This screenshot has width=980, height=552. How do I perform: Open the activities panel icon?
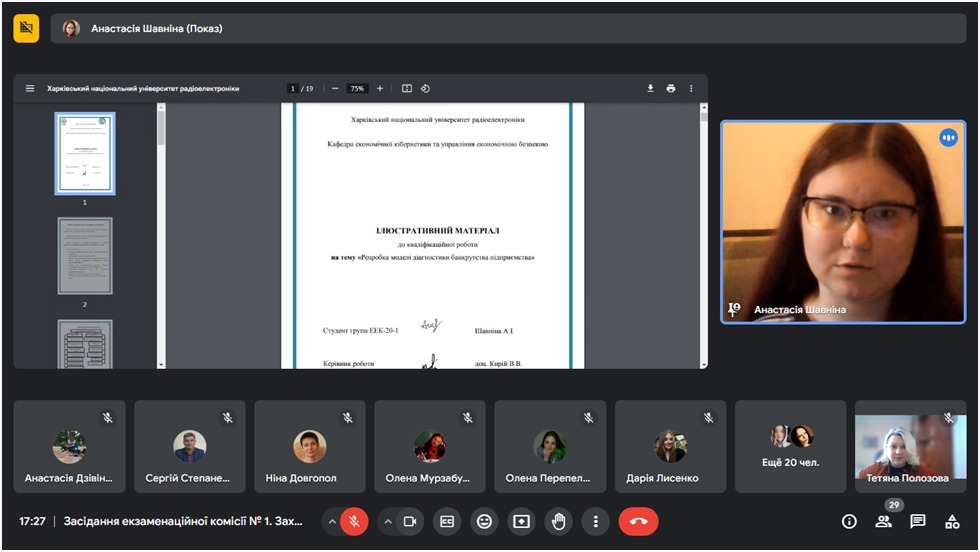tap(953, 521)
